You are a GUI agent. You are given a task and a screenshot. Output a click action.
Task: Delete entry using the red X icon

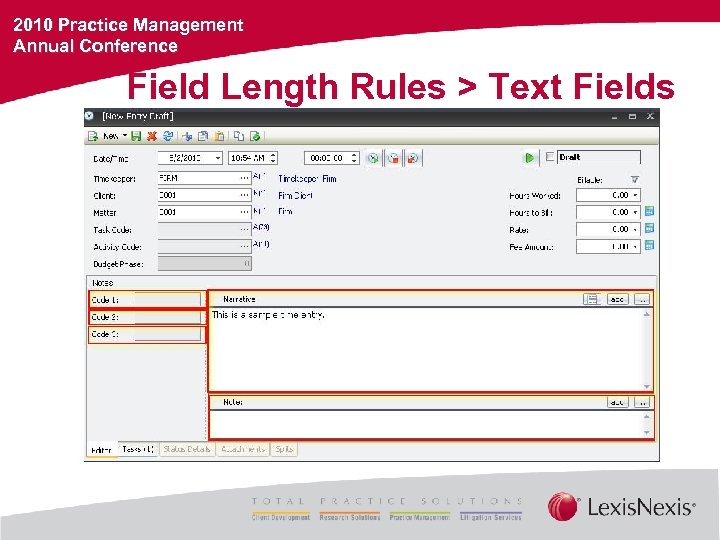click(x=152, y=136)
